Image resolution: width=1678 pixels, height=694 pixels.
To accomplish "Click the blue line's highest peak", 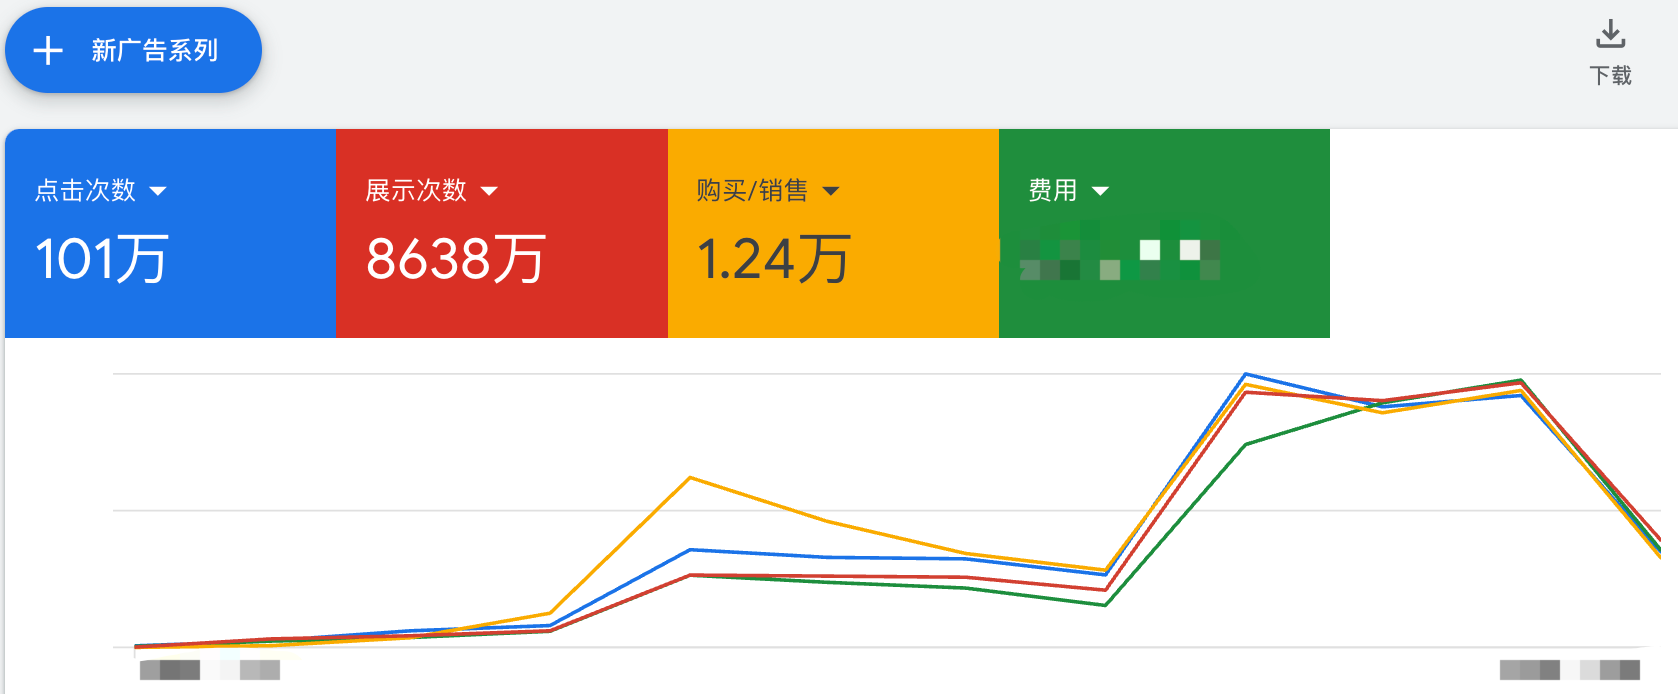I will click(1247, 375).
